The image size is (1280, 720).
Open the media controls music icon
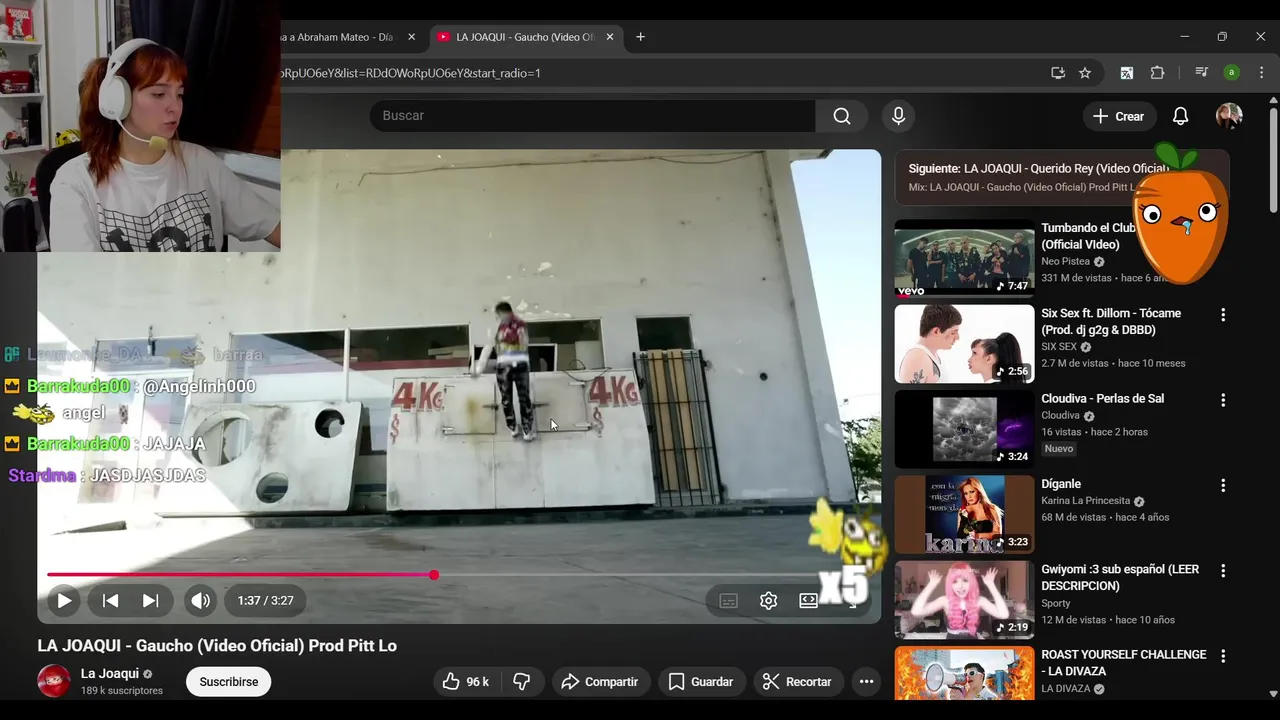pos(1202,73)
